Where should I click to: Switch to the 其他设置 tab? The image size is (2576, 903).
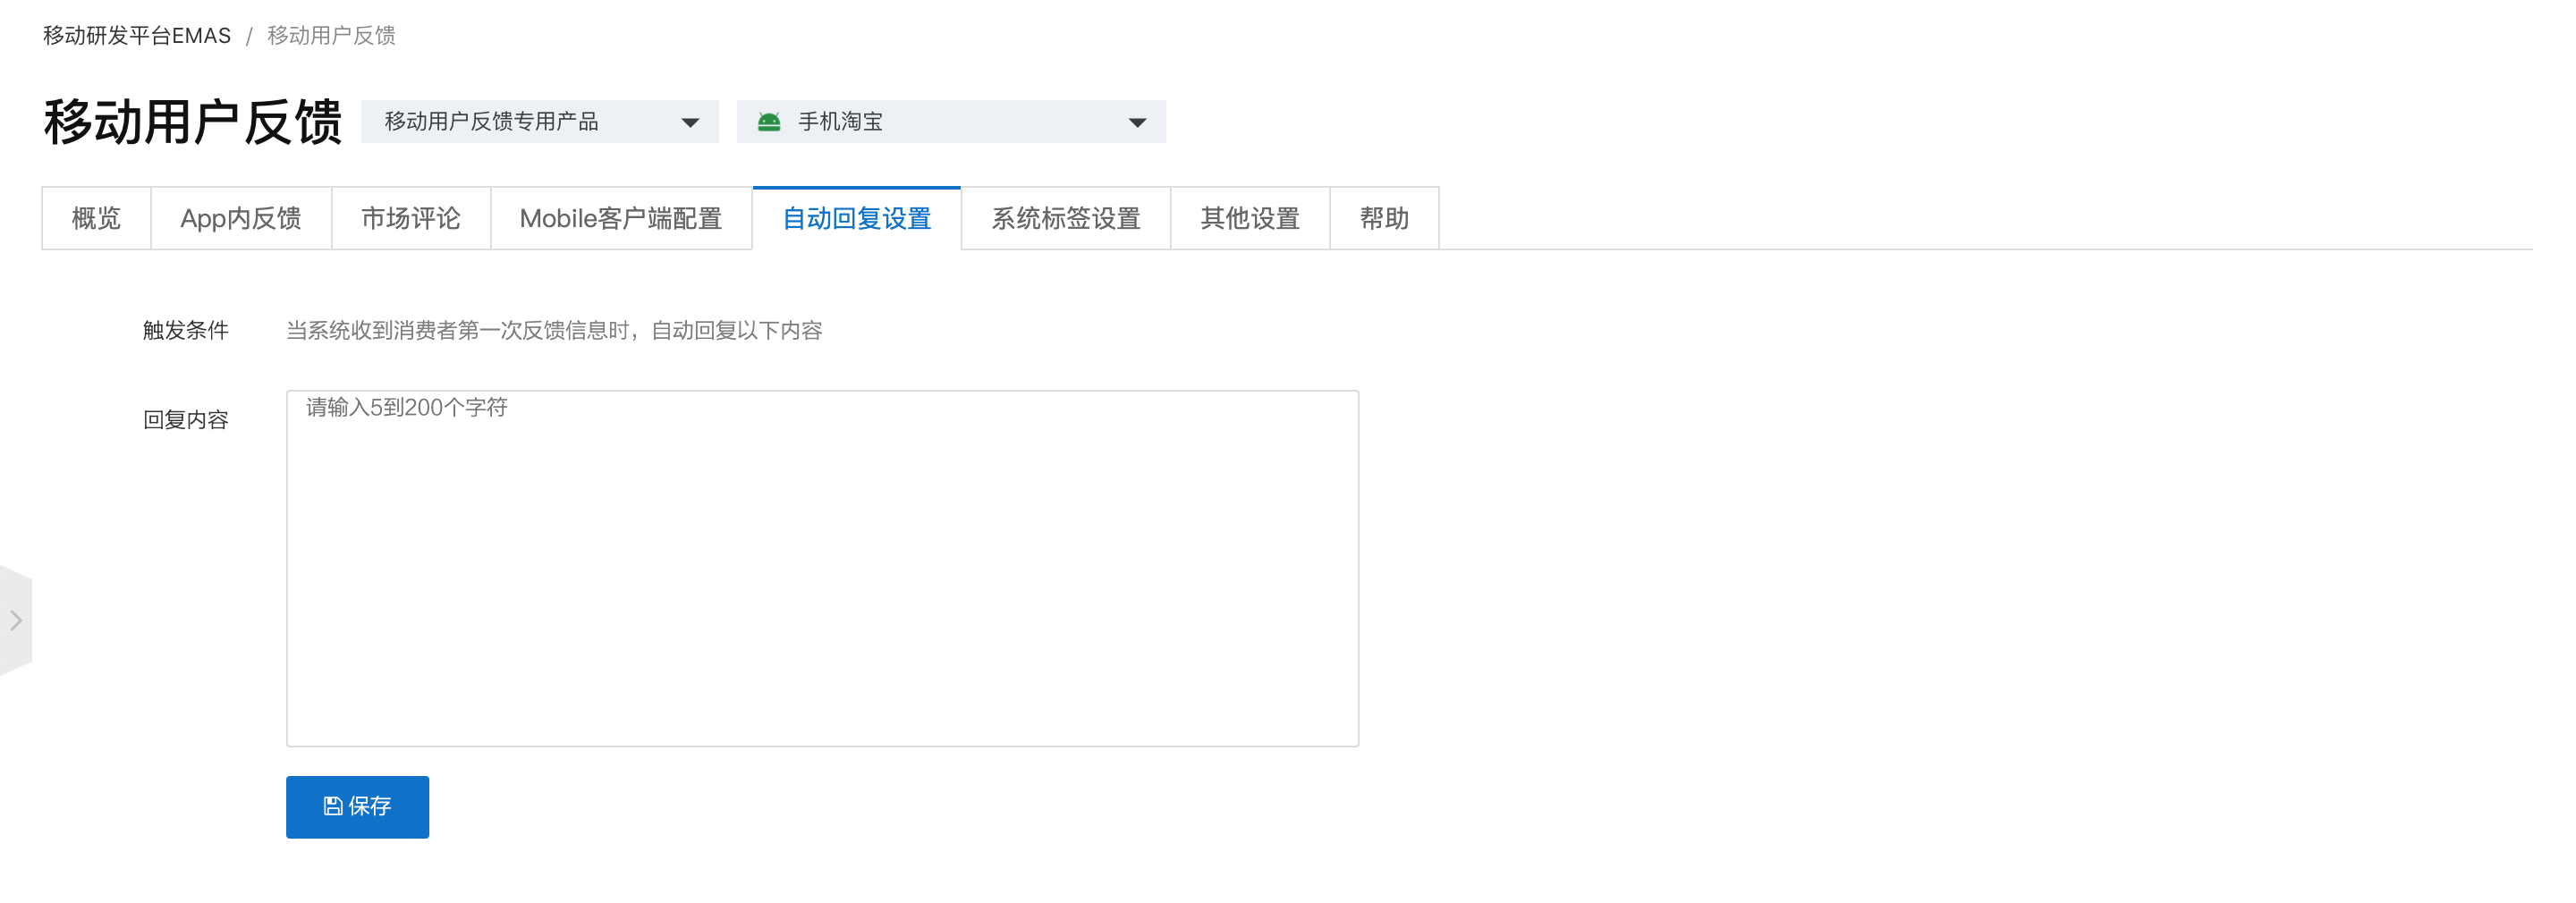pyautogui.click(x=1250, y=218)
